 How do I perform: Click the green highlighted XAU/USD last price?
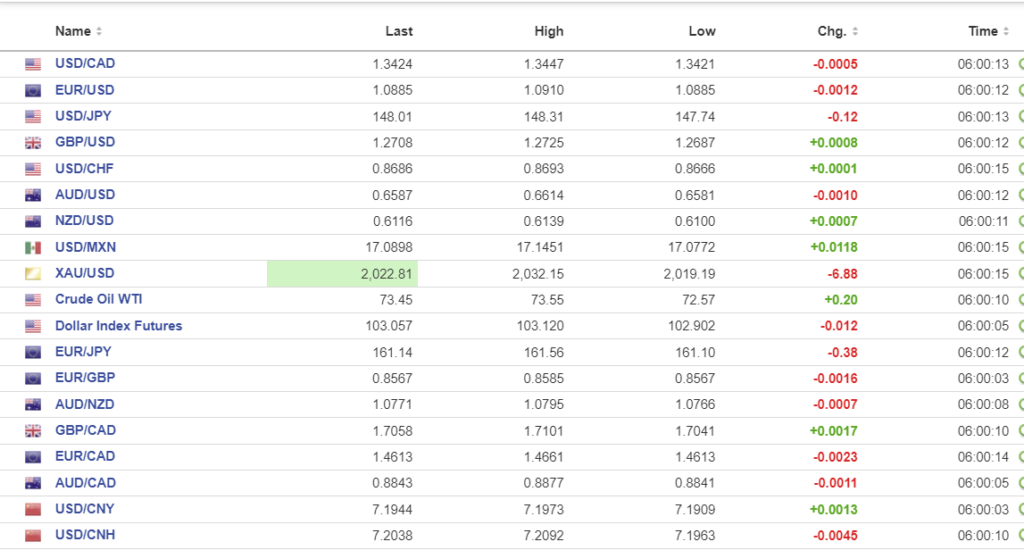click(x=342, y=273)
